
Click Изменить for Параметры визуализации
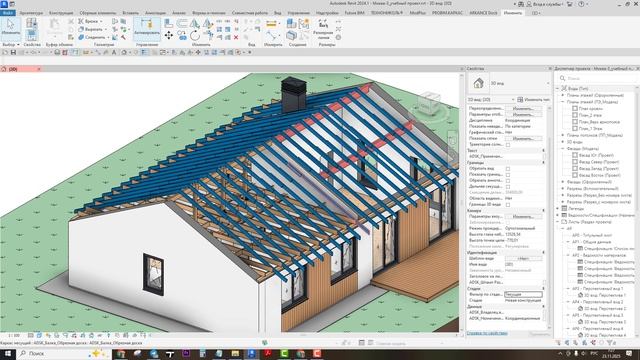523,216
